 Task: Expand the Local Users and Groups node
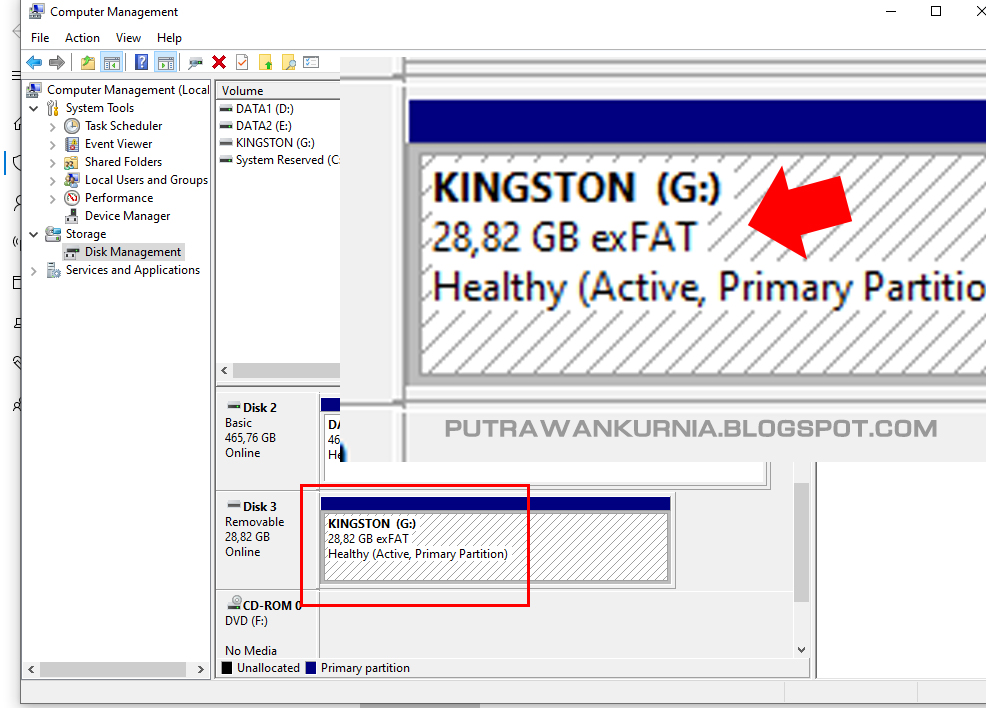pyautogui.click(x=52, y=180)
